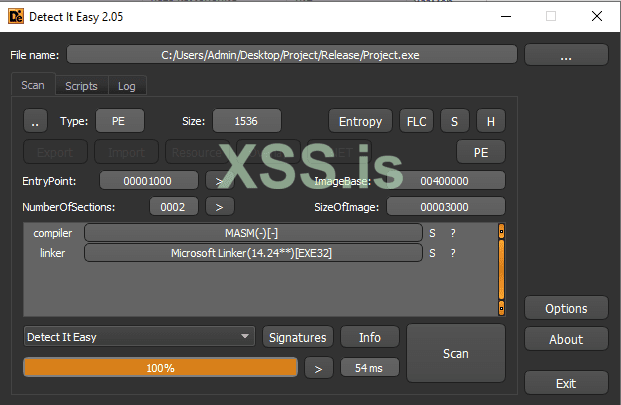Open the Options dialog
The height and width of the screenshot is (405, 621).
566,308
